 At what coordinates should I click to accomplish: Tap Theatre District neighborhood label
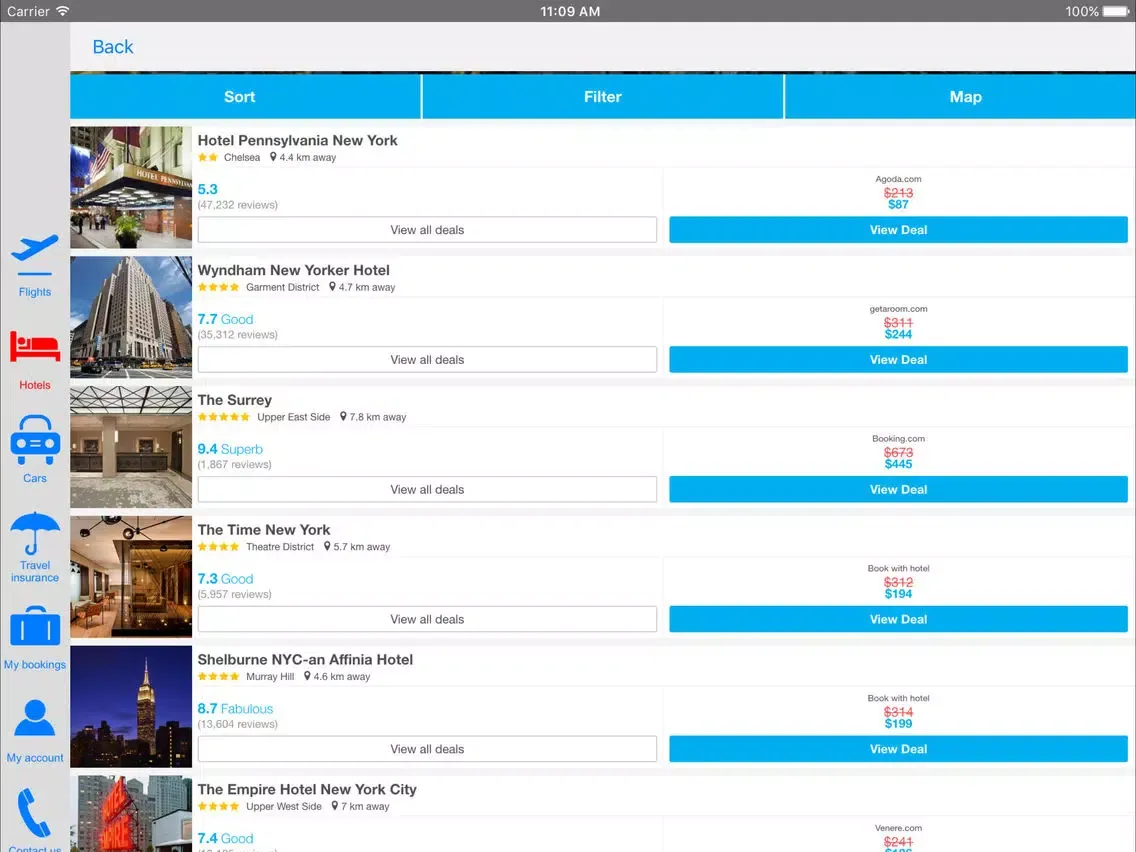pyautogui.click(x=280, y=547)
